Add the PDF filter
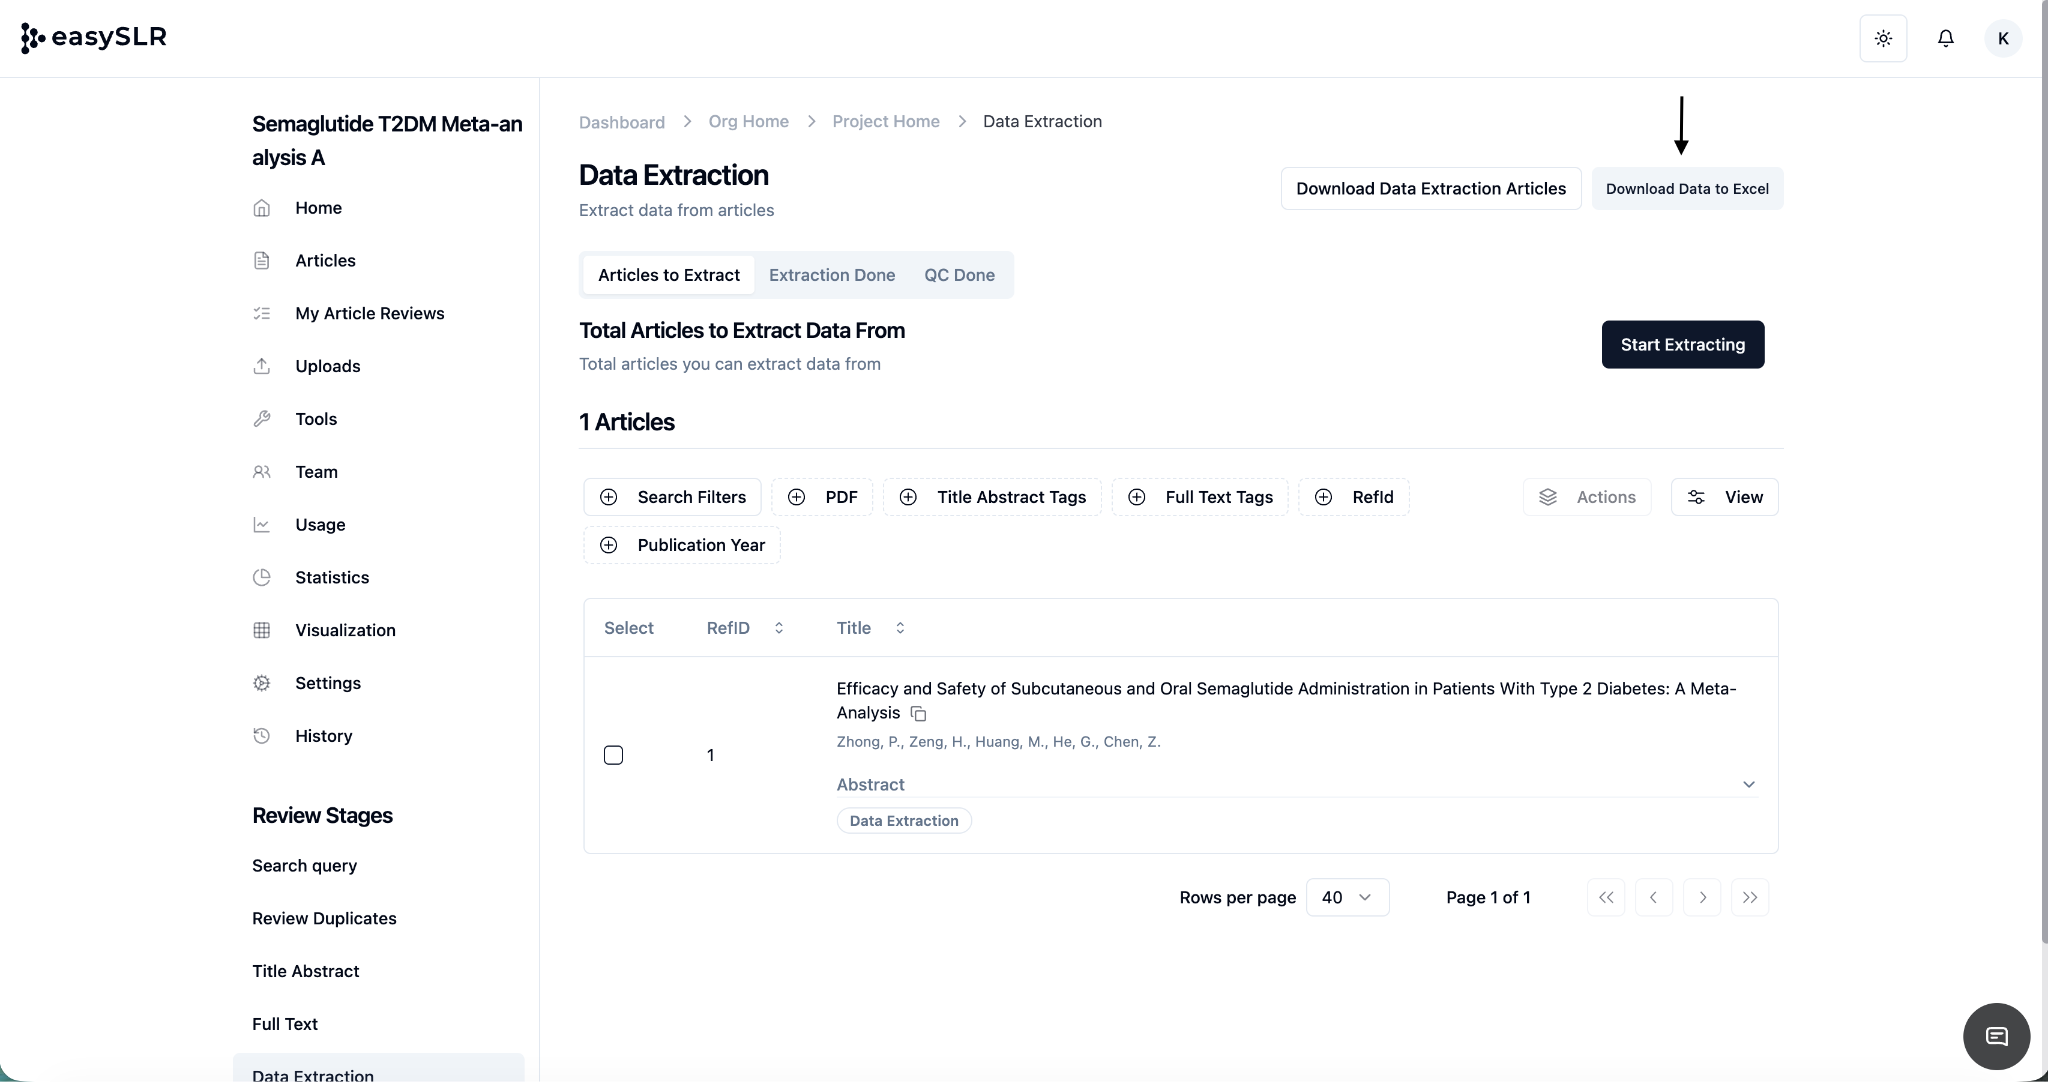 click(x=822, y=497)
